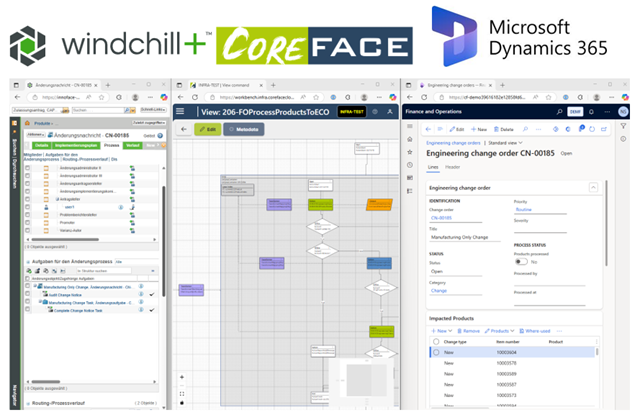Viewport: 640px width, 415px height.
Task: Switch to the Implementierungsplan tab
Action: 76,145
